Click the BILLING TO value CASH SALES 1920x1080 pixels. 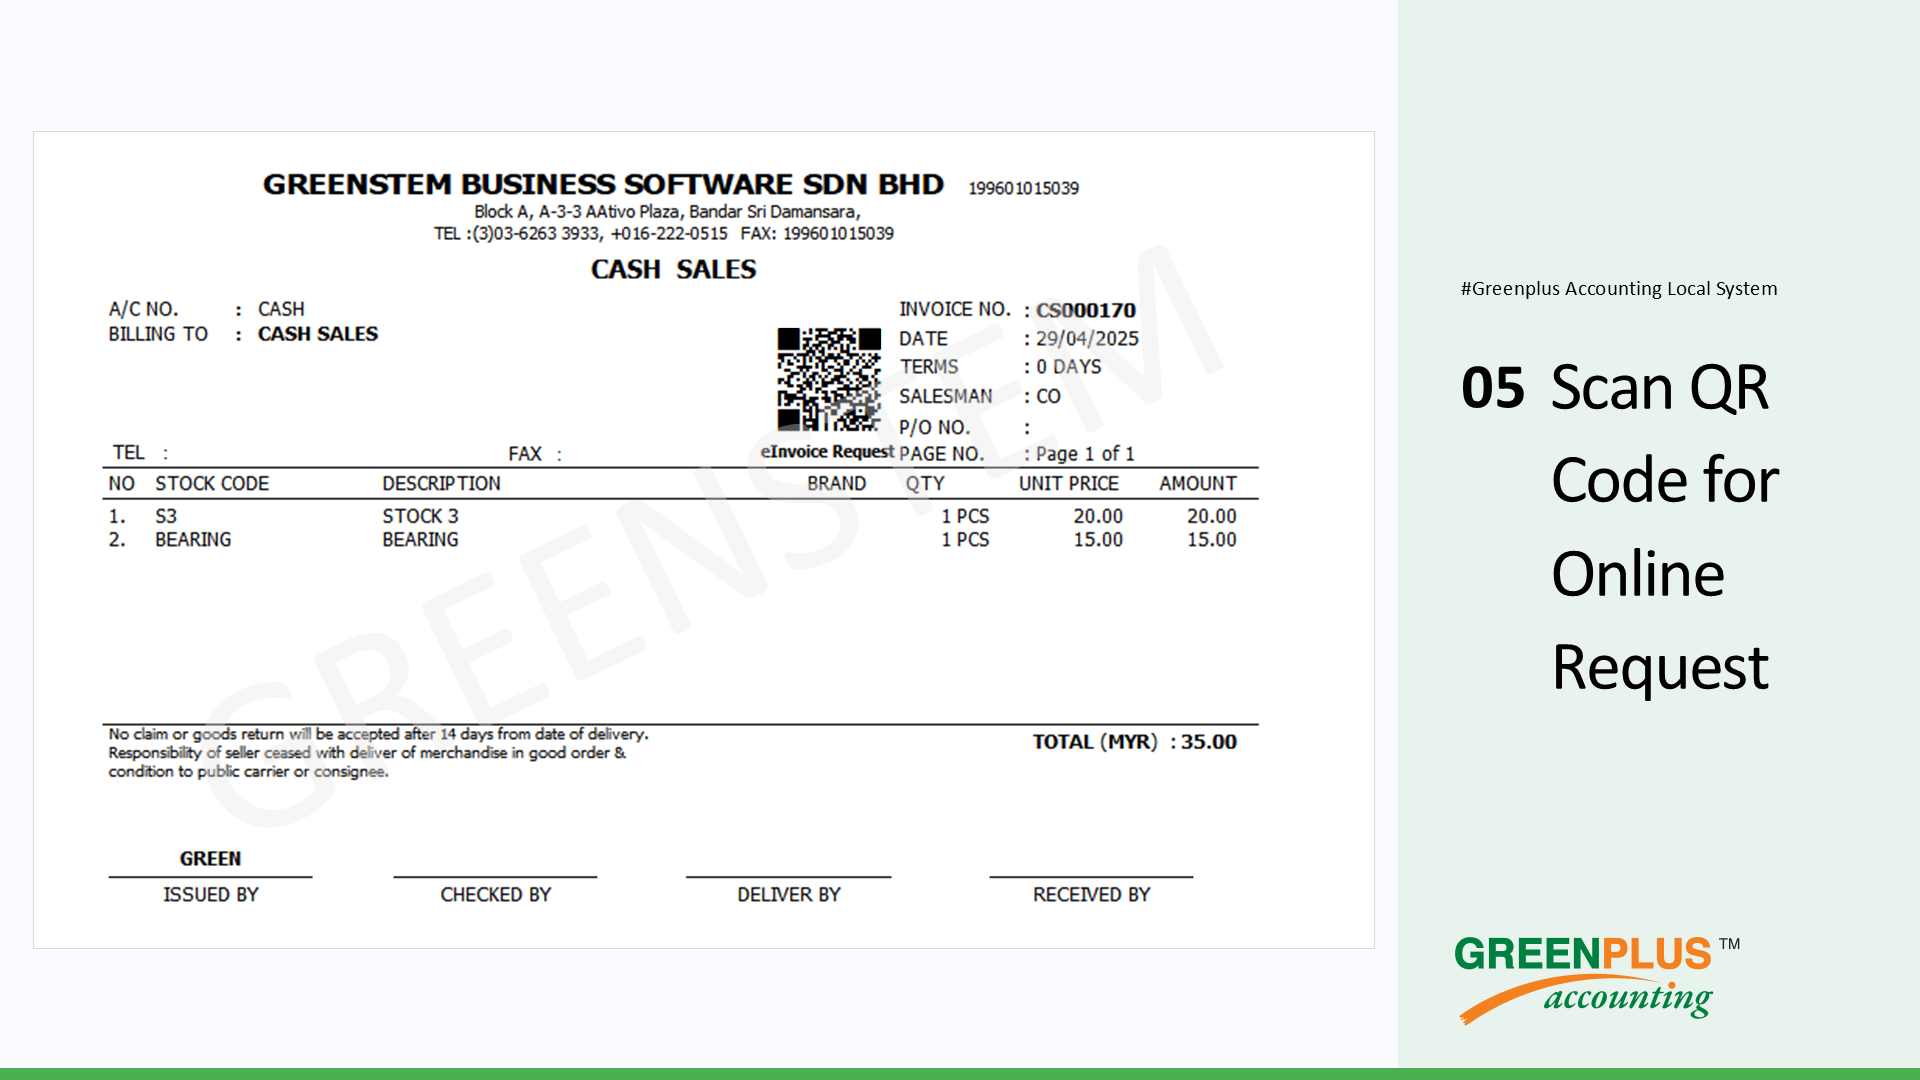click(318, 334)
